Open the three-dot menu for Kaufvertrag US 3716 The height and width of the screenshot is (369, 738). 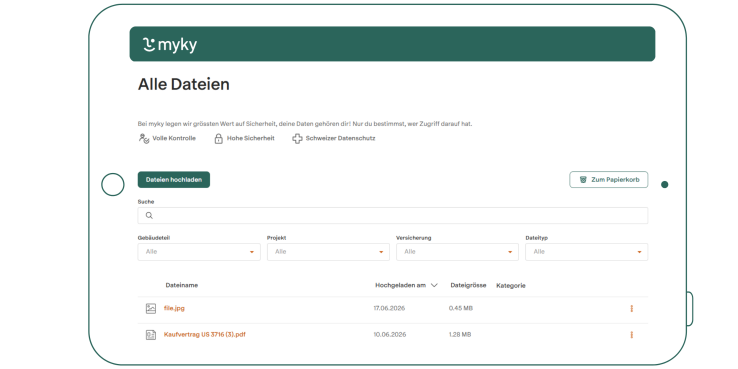[x=632, y=335]
